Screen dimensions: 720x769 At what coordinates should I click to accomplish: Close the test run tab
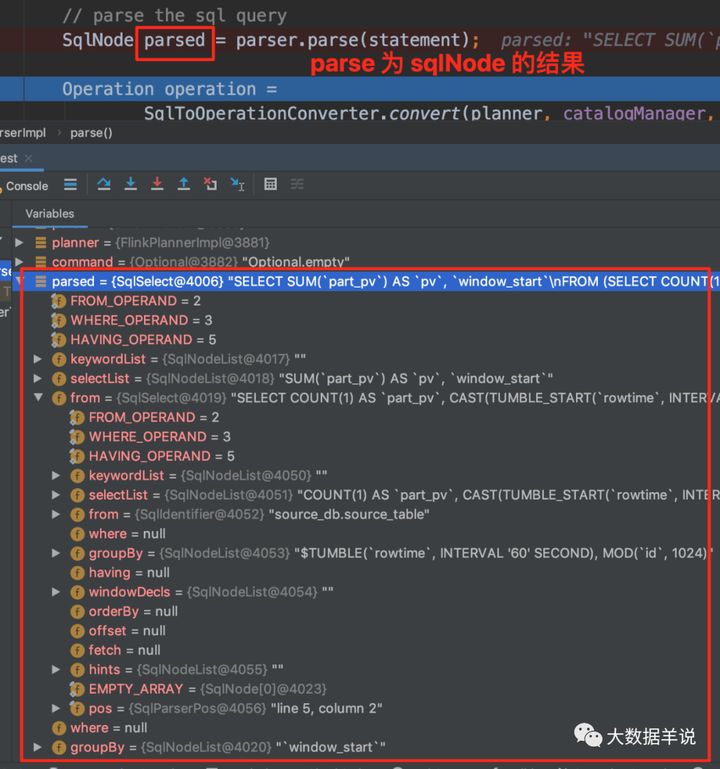coord(28,158)
